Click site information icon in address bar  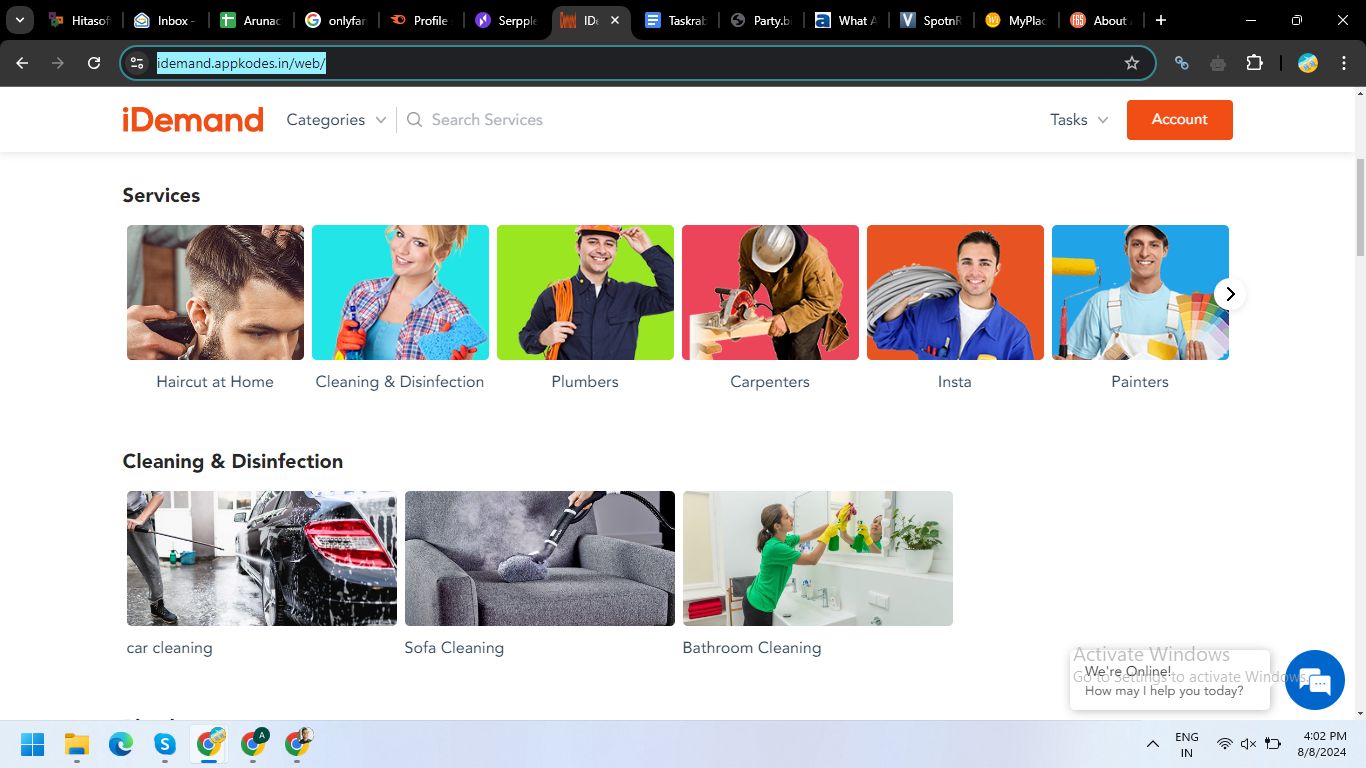[x=138, y=63]
